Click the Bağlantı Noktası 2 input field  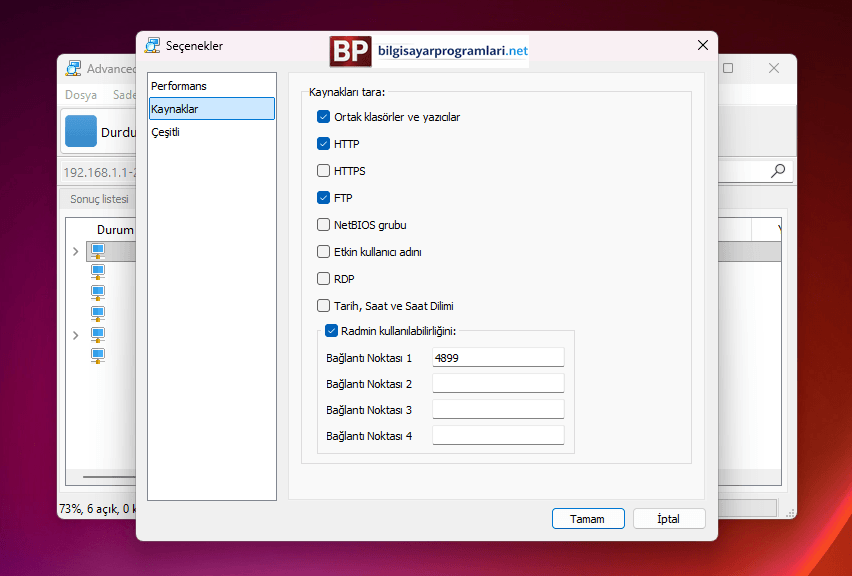pyautogui.click(x=498, y=384)
